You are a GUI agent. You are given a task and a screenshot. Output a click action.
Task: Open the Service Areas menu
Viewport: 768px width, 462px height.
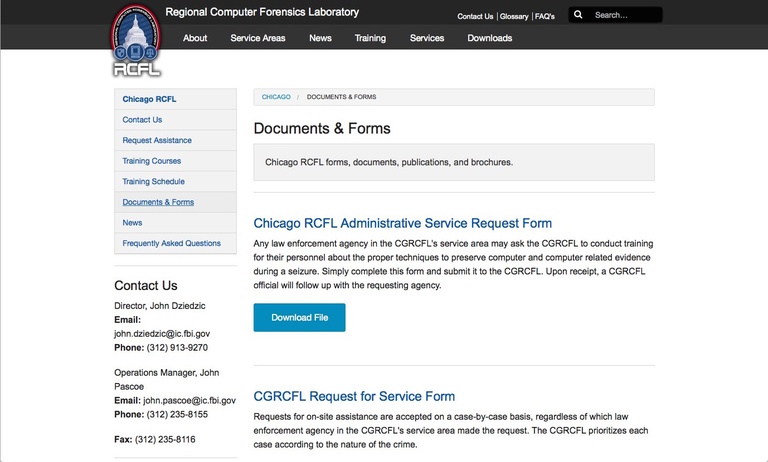pos(258,38)
